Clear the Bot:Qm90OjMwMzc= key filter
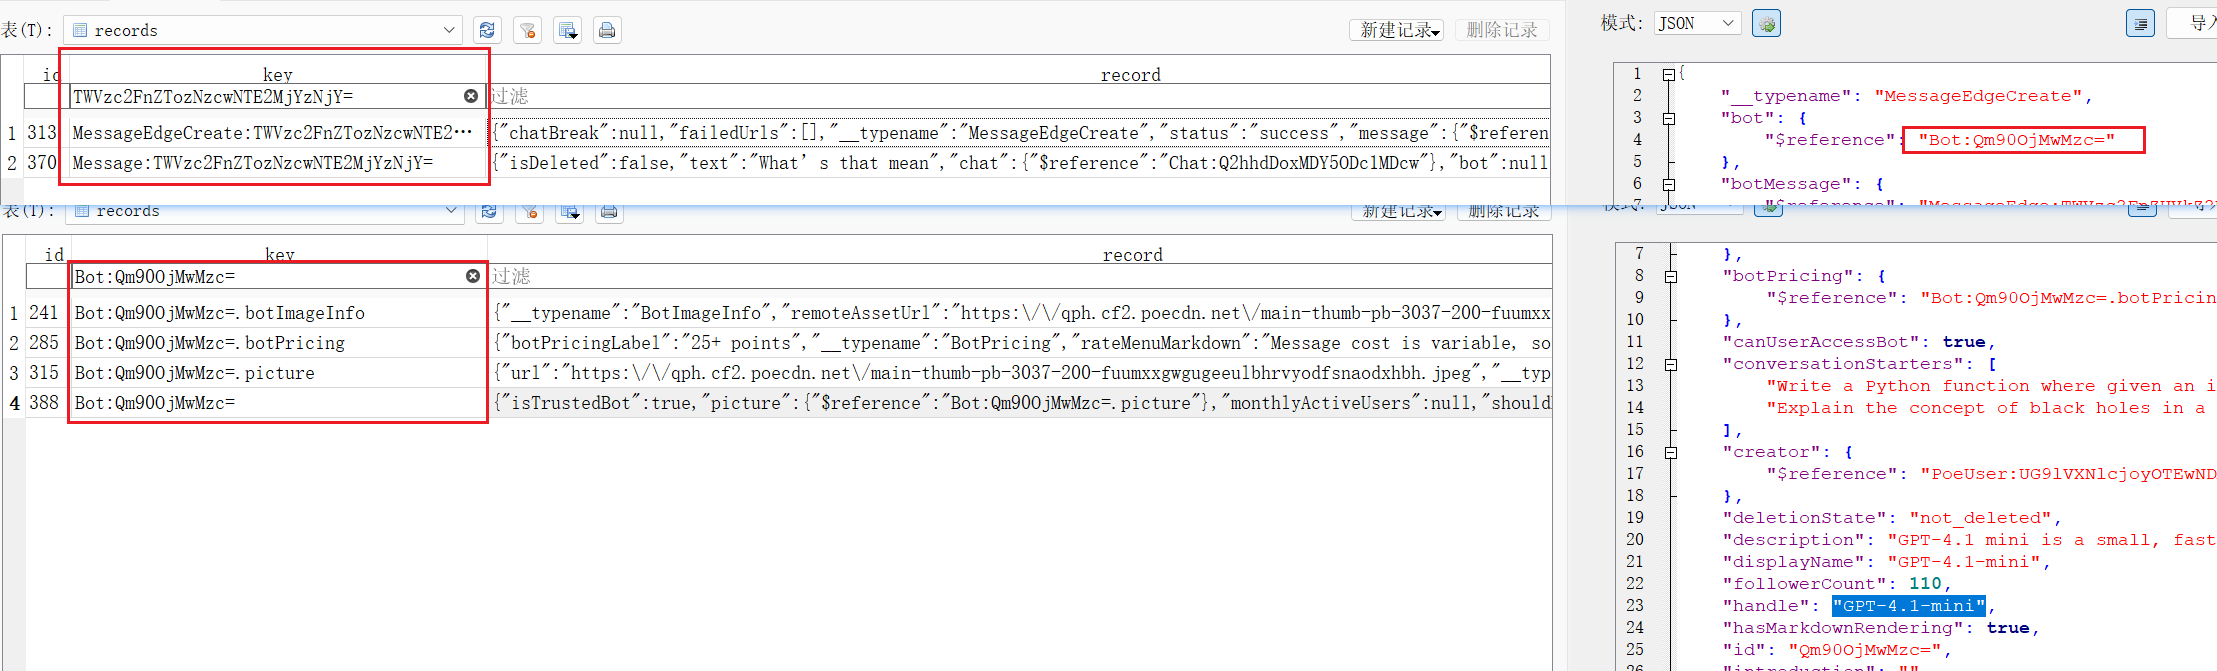Image resolution: width=2217 pixels, height=671 pixels. pyautogui.click(x=472, y=276)
